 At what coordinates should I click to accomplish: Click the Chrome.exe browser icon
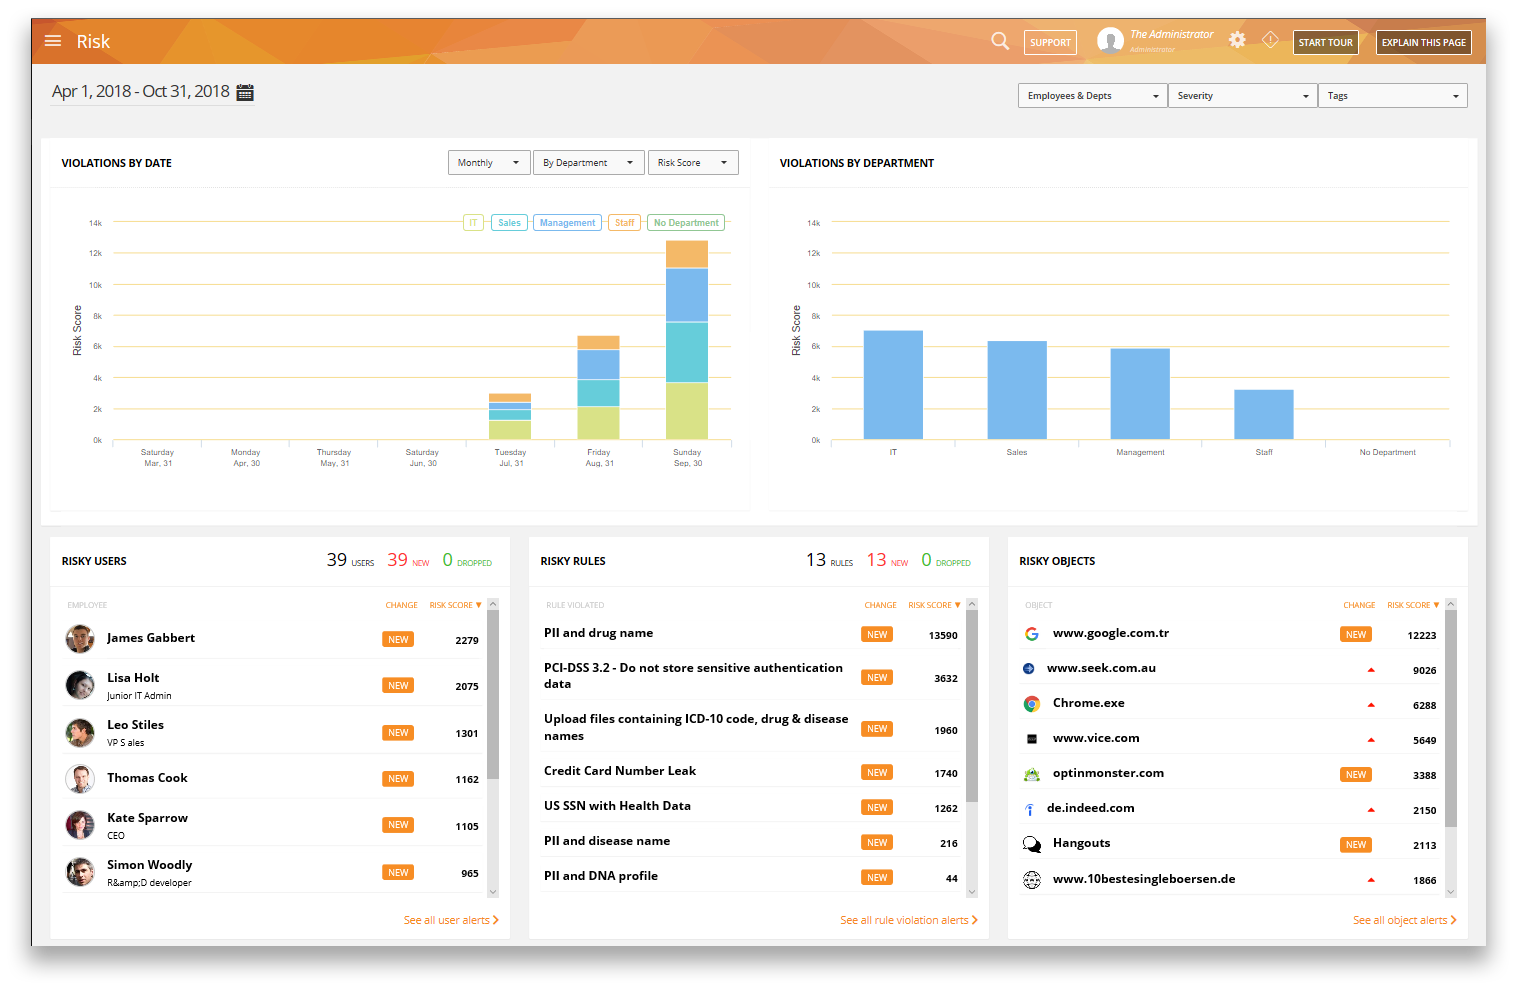1031,705
